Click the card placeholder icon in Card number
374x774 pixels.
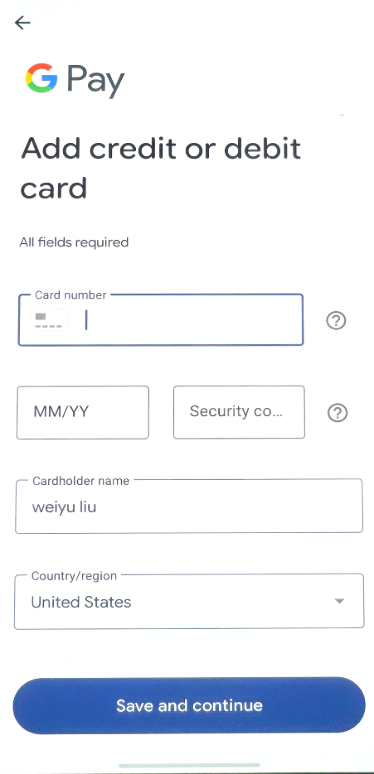(48, 320)
